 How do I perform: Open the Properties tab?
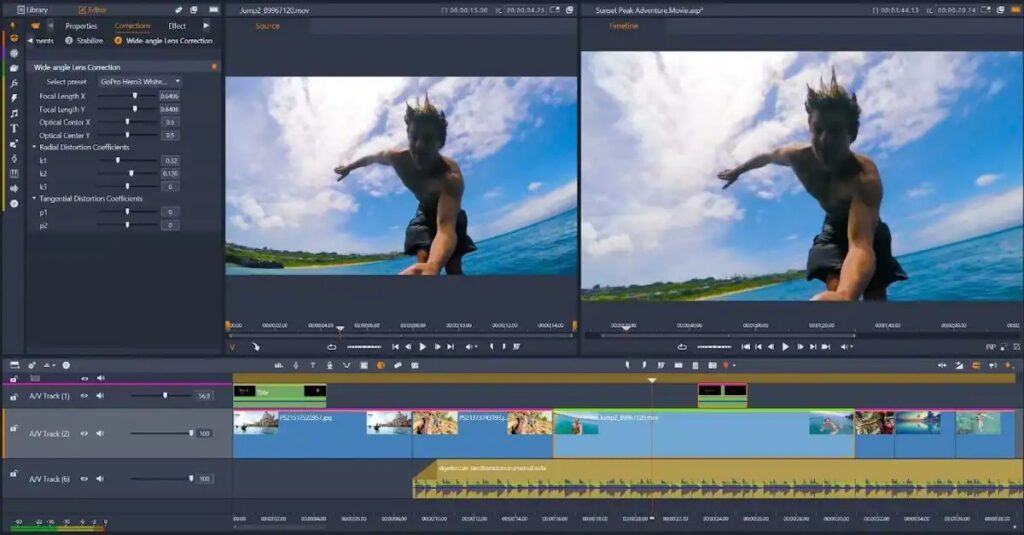pos(81,26)
